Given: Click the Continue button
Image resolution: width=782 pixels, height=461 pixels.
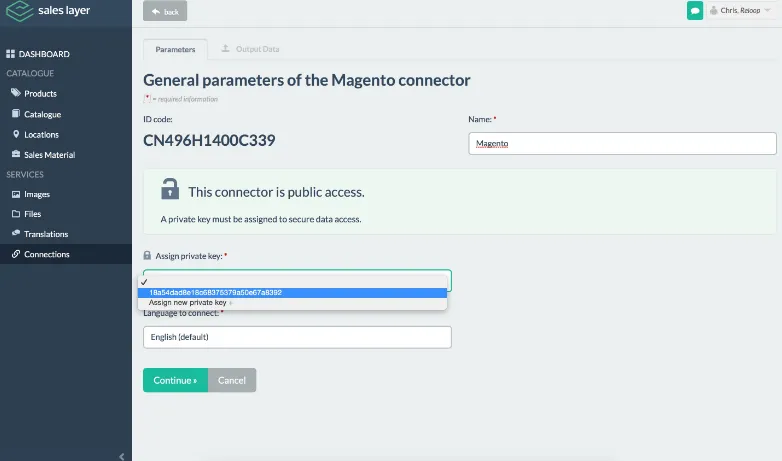Looking at the screenshot, I should point(175,380).
